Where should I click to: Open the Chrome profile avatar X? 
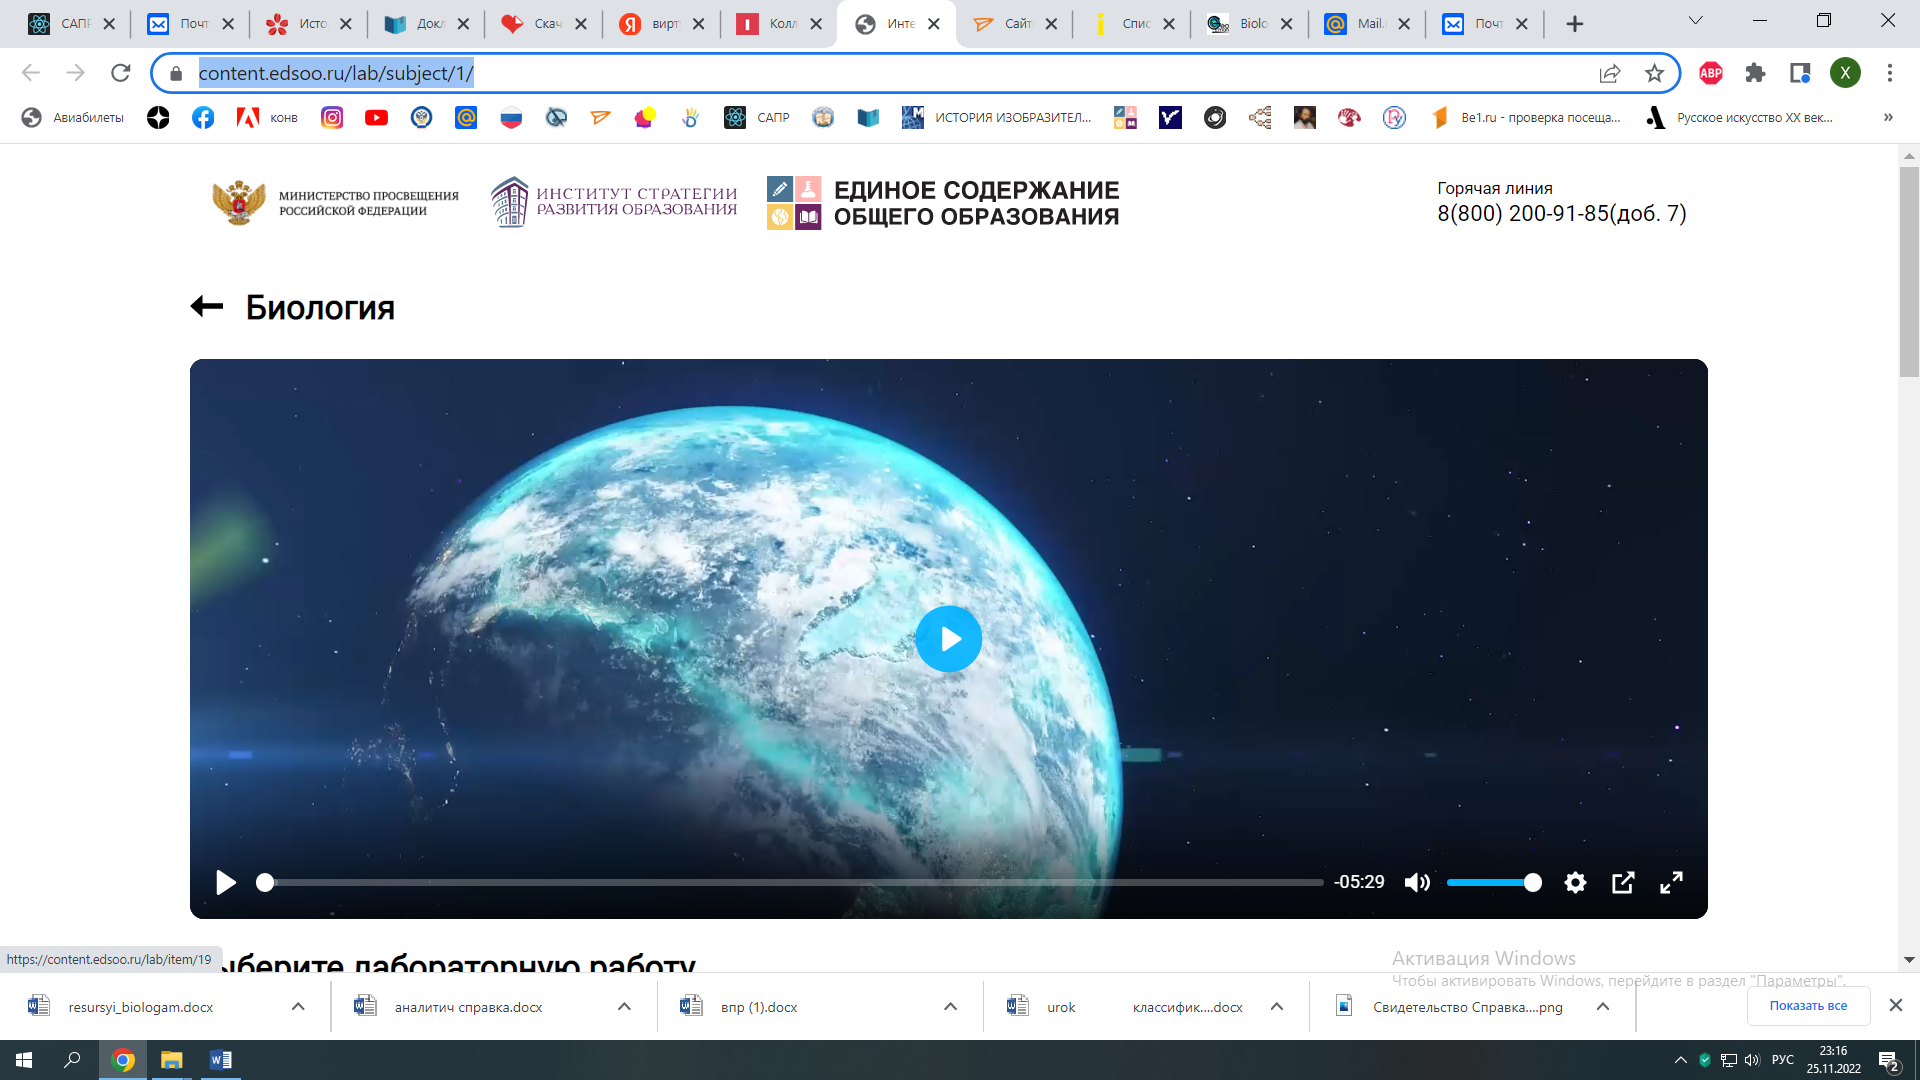click(x=1845, y=73)
